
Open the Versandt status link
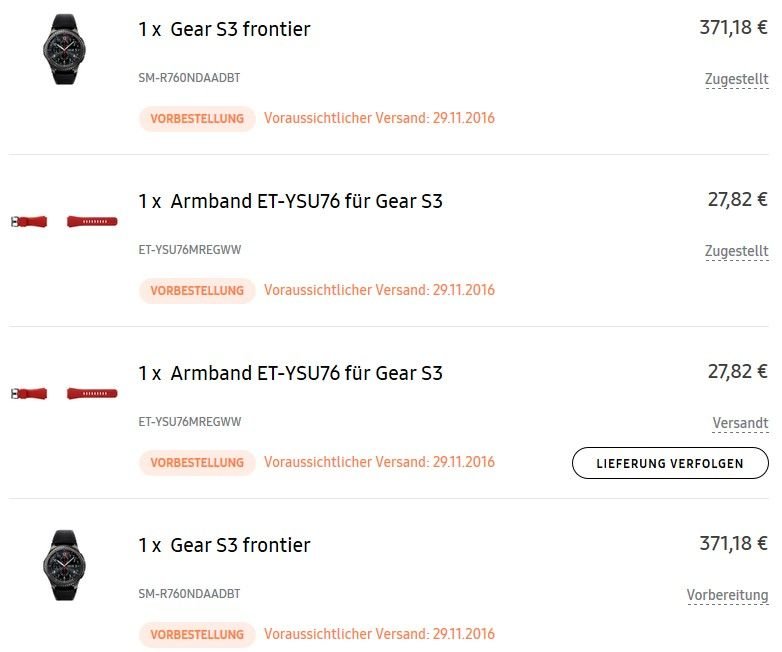click(x=740, y=423)
